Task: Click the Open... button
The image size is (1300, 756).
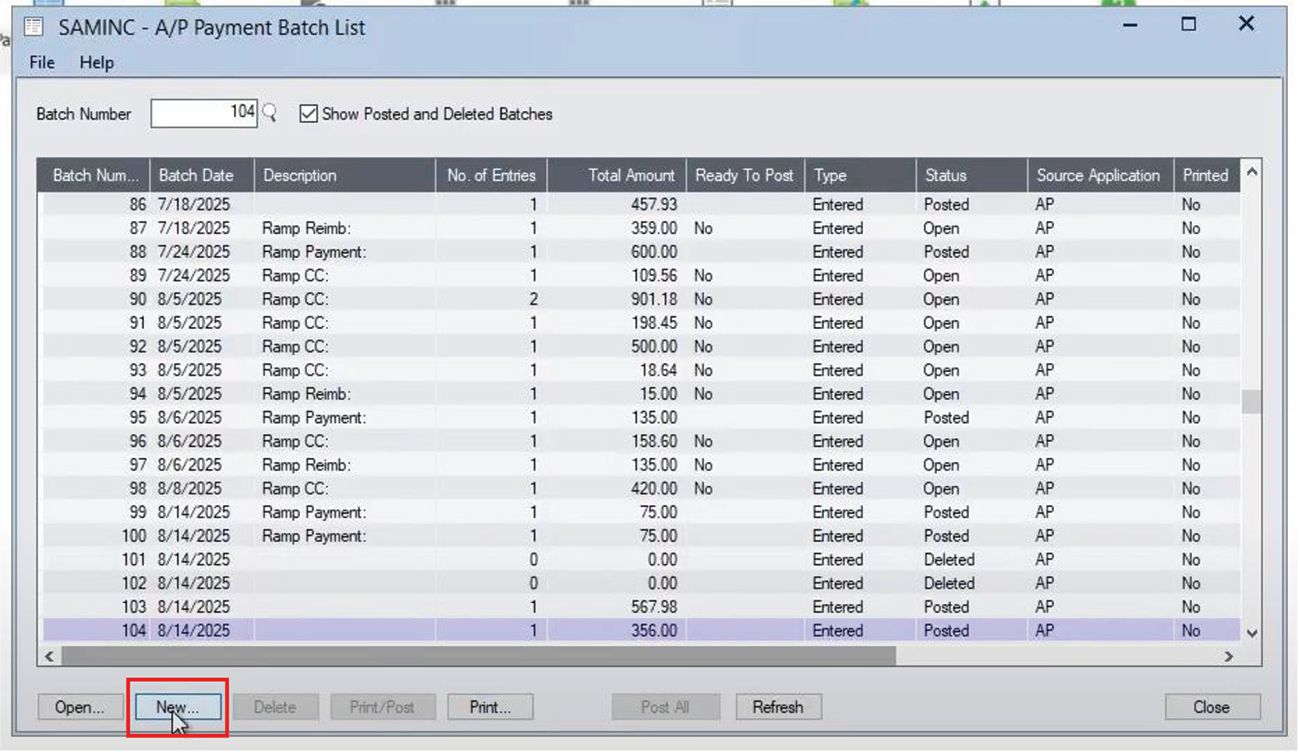Action: [x=80, y=707]
